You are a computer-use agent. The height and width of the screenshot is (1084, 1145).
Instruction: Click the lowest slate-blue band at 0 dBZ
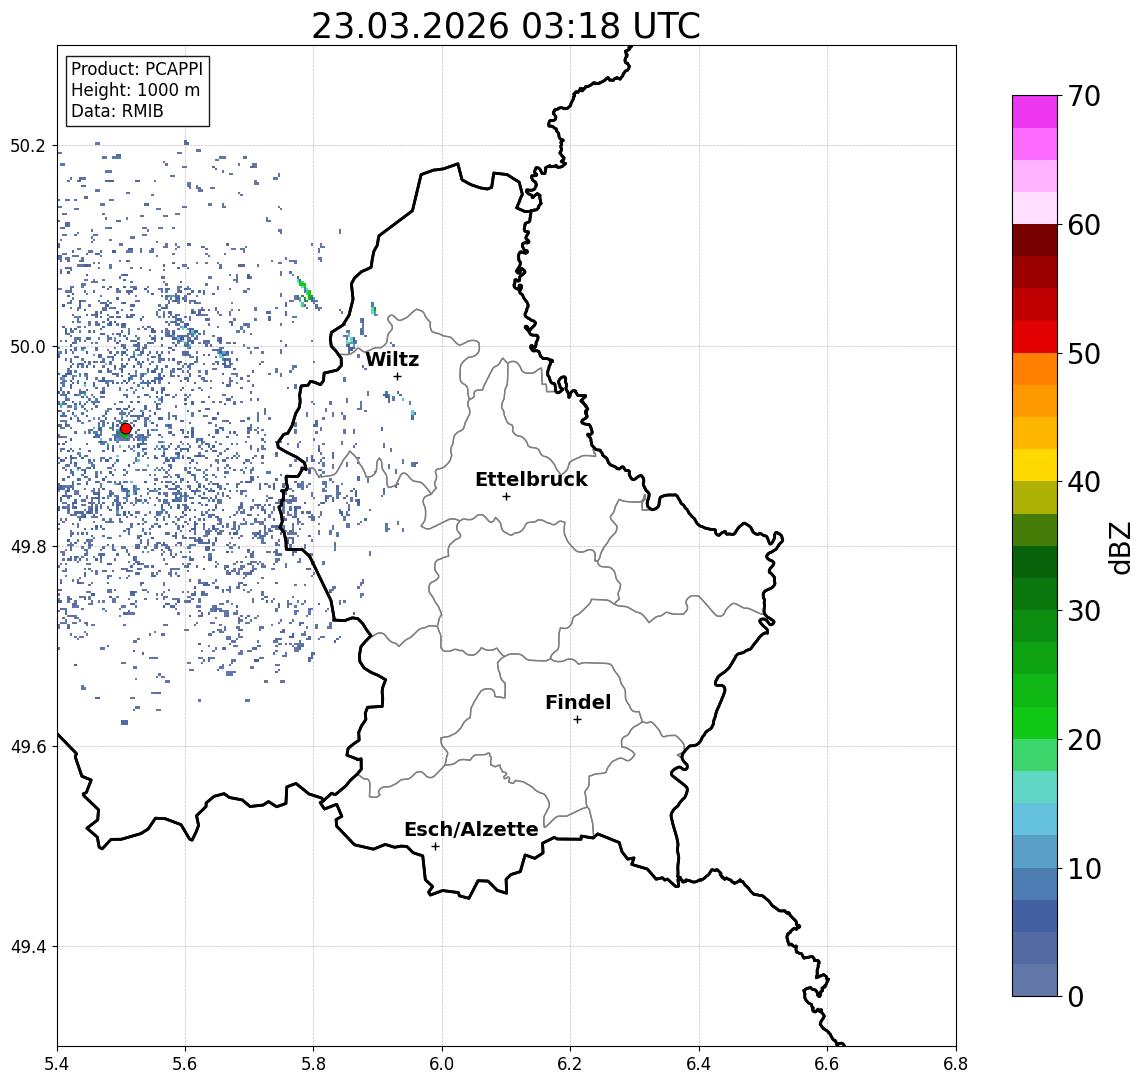point(1035,980)
